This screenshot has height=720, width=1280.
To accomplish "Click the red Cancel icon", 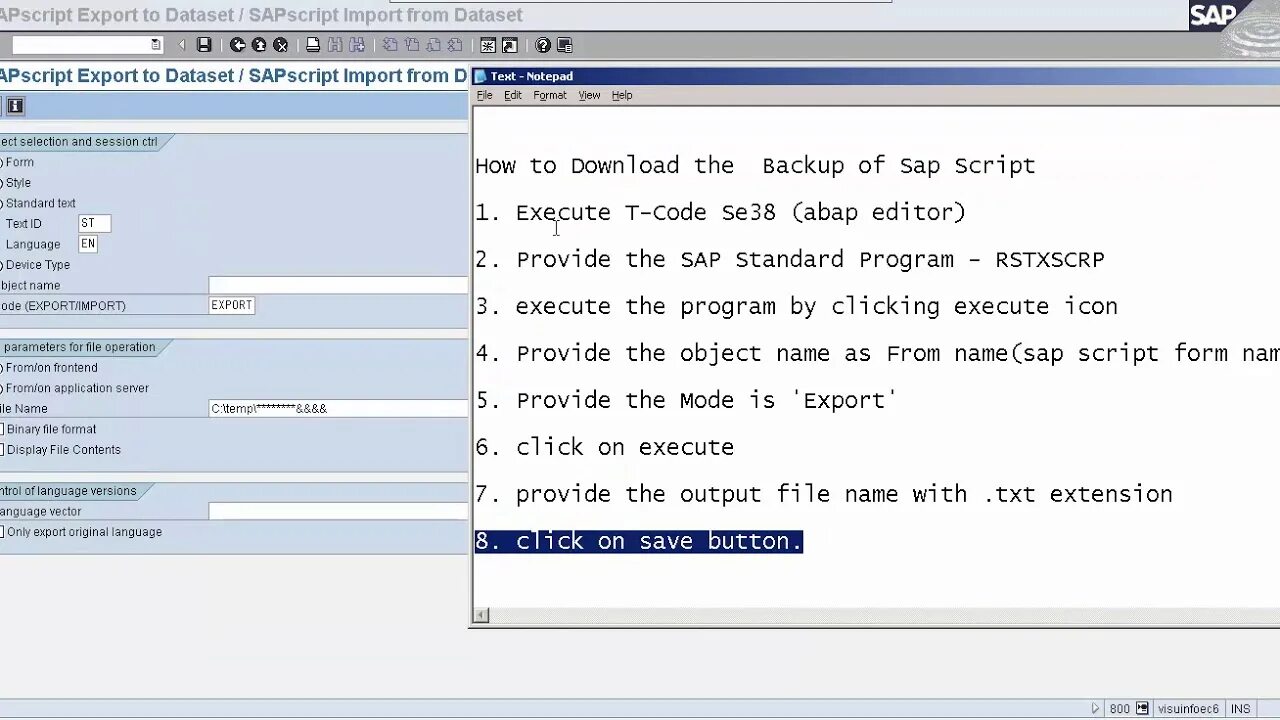I will [281, 45].
